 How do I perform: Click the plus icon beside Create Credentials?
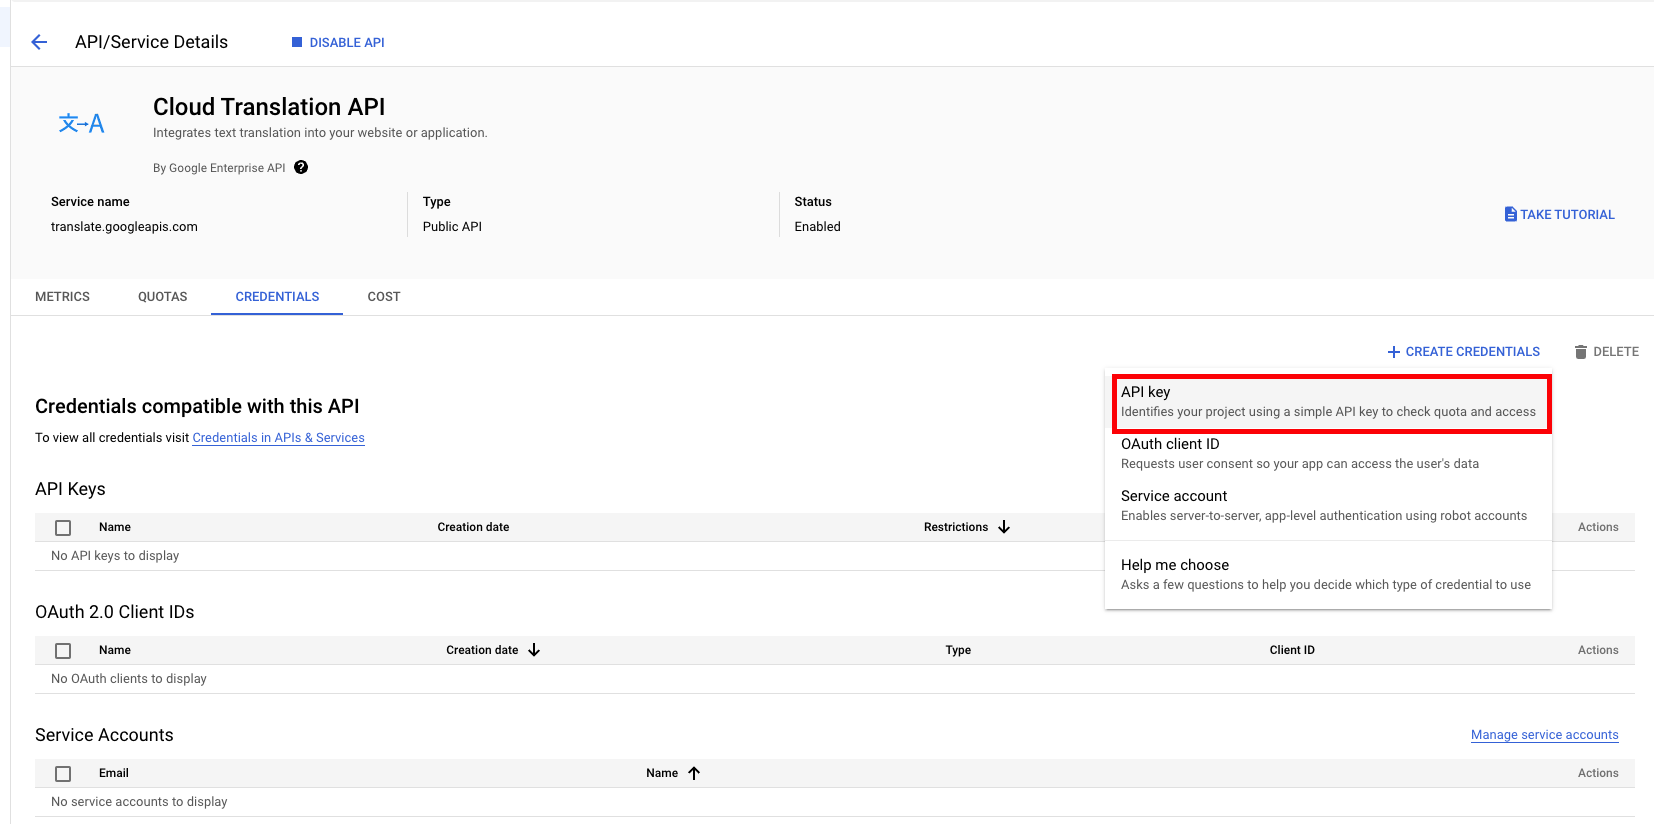pos(1393,352)
